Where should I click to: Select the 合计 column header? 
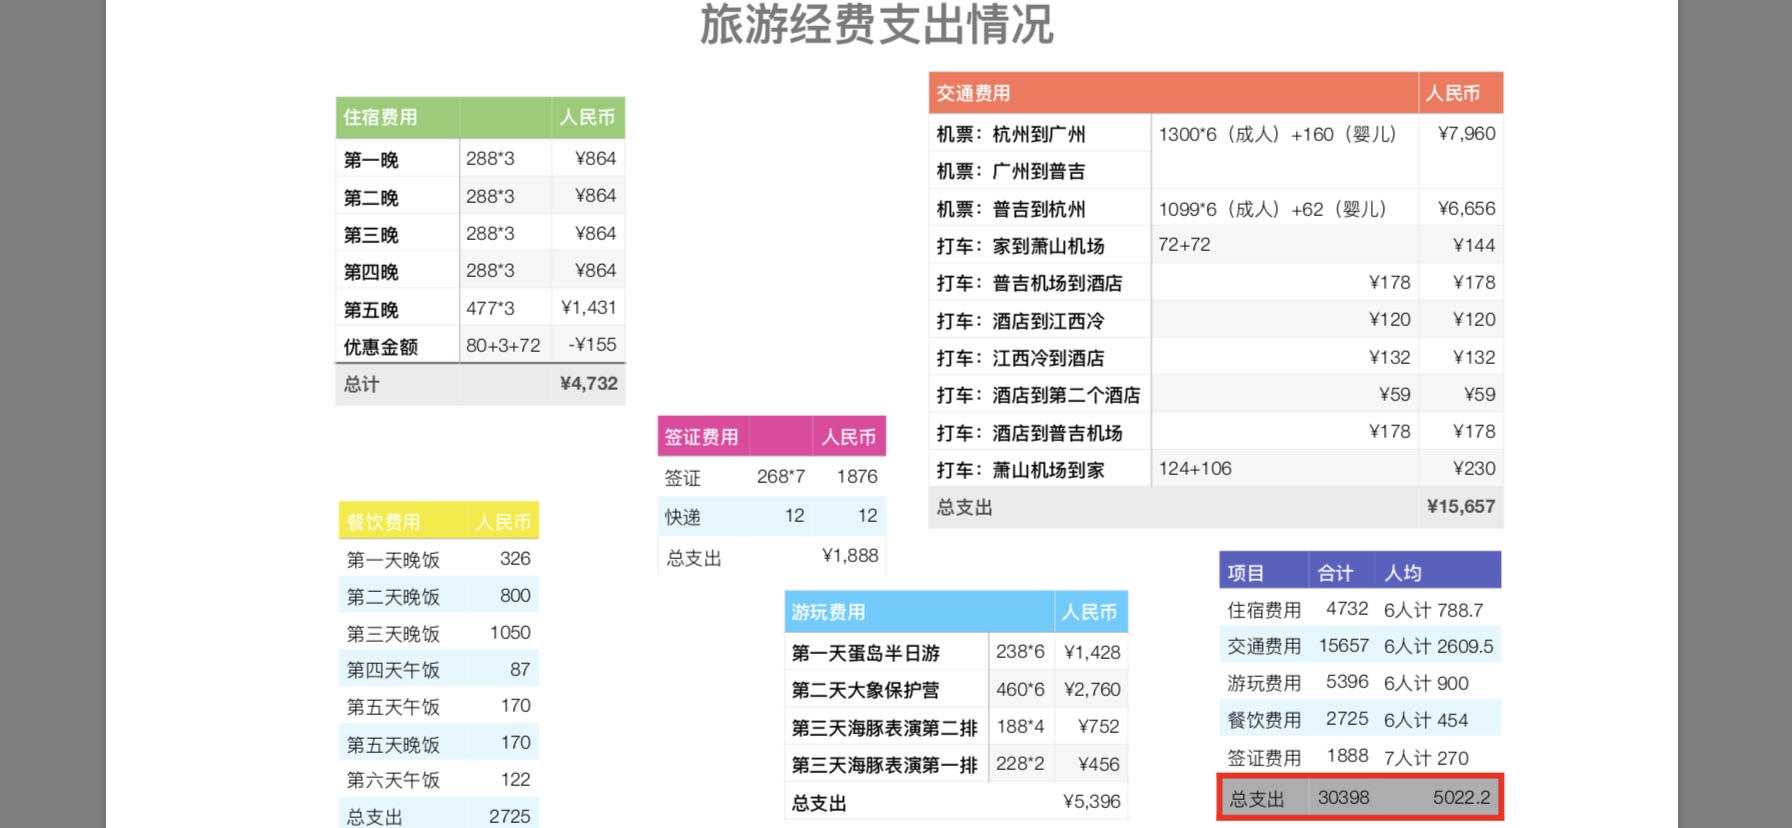click(x=1335, y=573)
